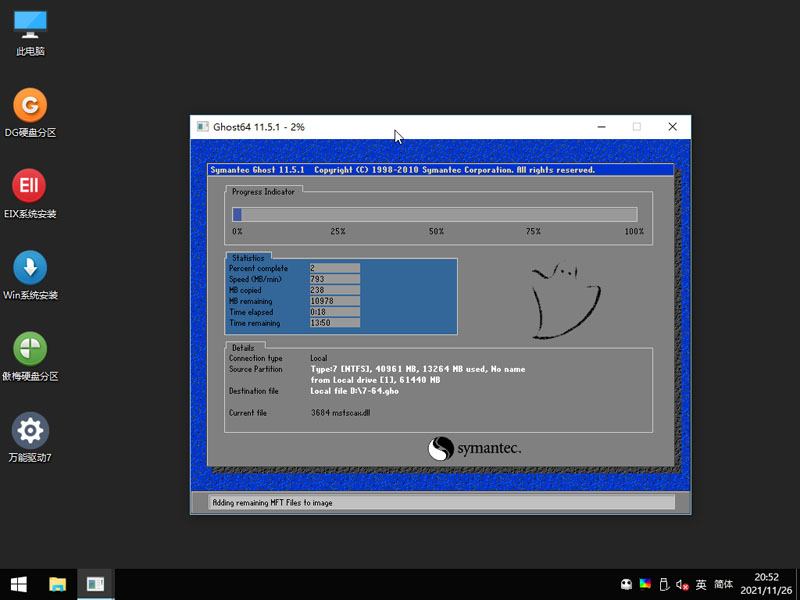Click the Time elapsed value 0:18

(x=335, y=312)
